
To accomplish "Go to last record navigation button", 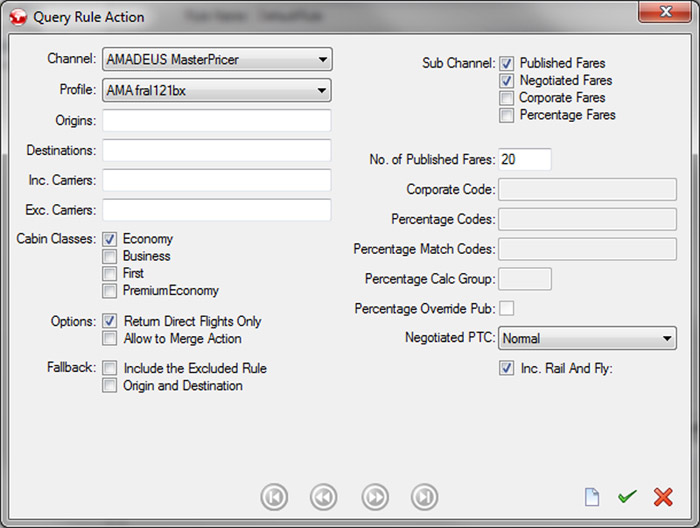I will pyautogui.click(x=424, y=497).
